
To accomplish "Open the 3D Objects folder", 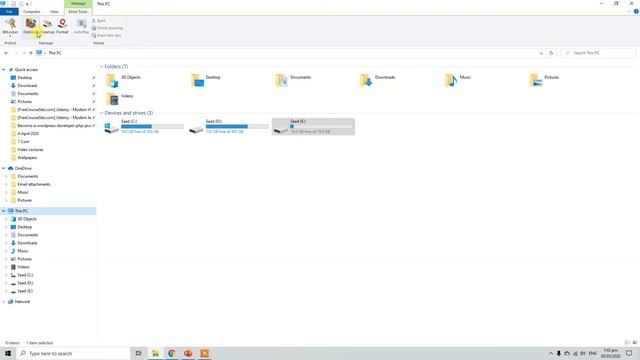I will point(123,80).
